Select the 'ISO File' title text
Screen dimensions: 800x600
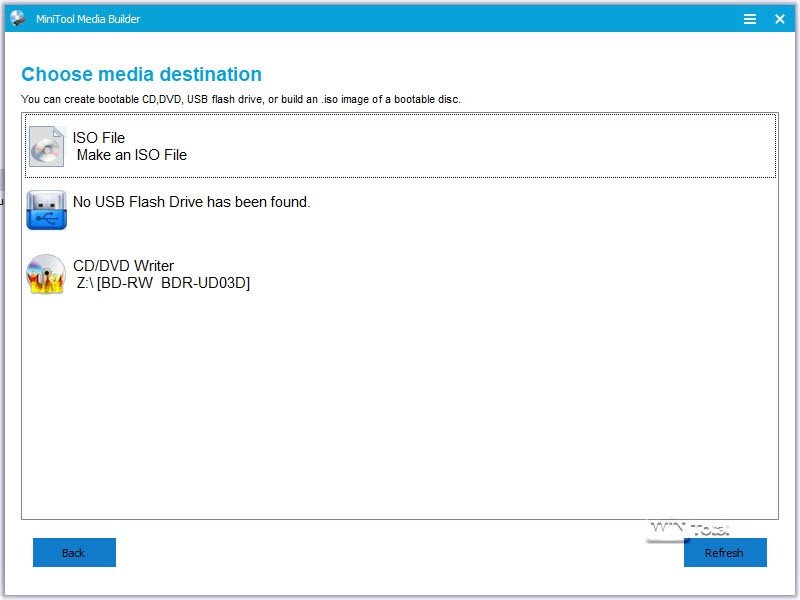click(99, 138)
